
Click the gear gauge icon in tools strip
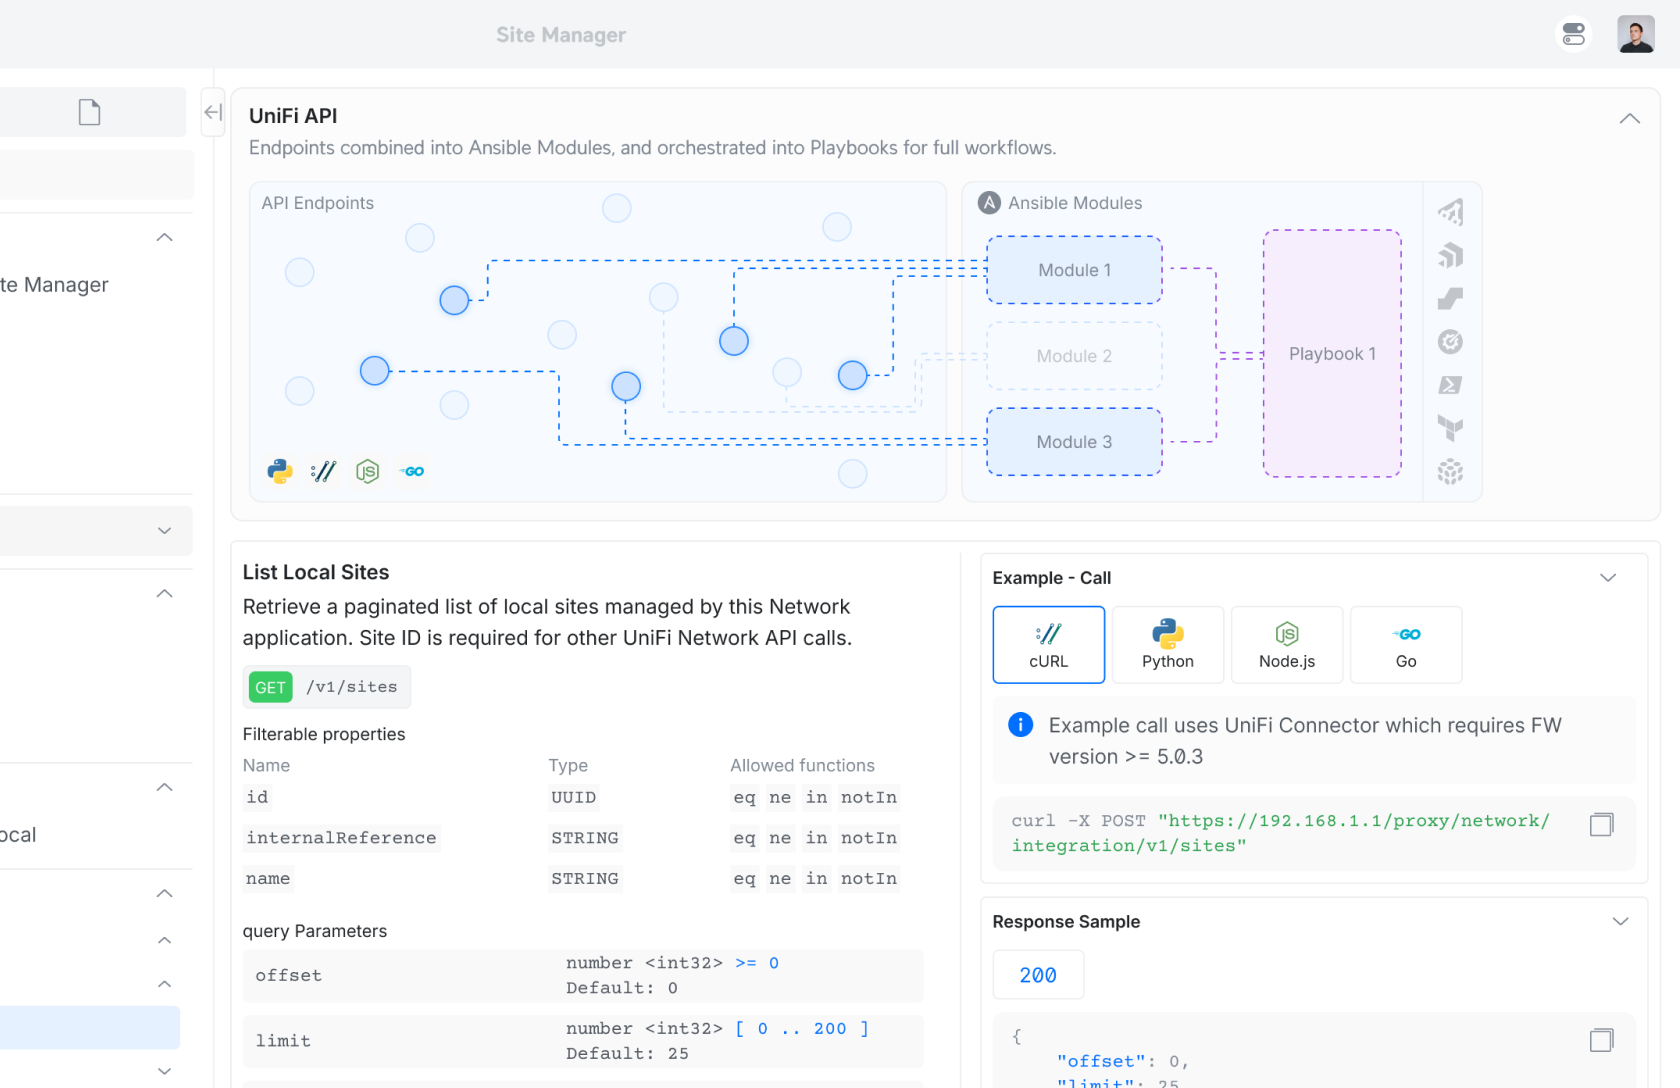tap(1450, 342)
